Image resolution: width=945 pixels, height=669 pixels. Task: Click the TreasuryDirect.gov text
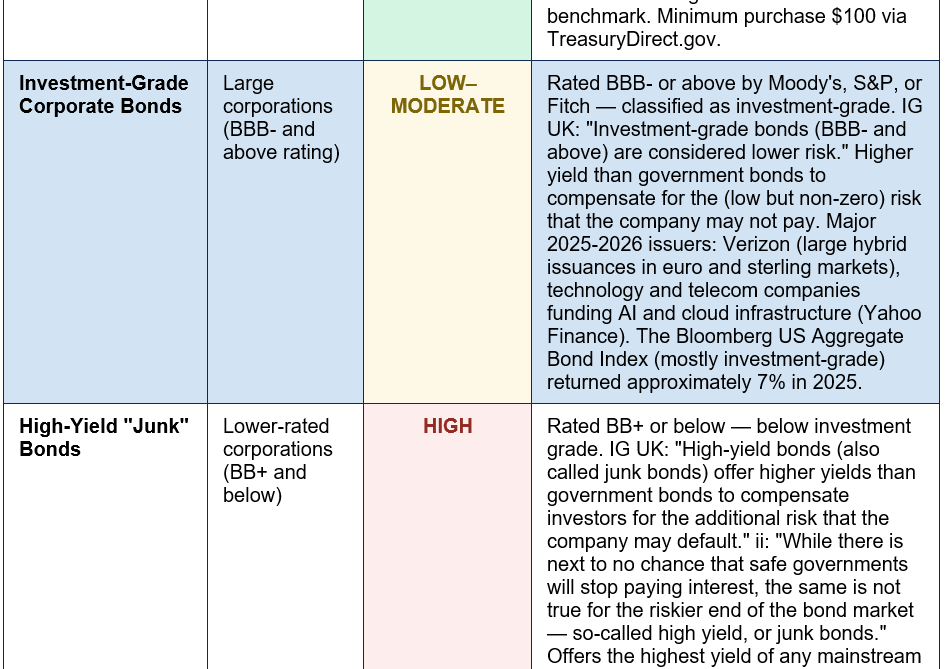tap(634, 39)
